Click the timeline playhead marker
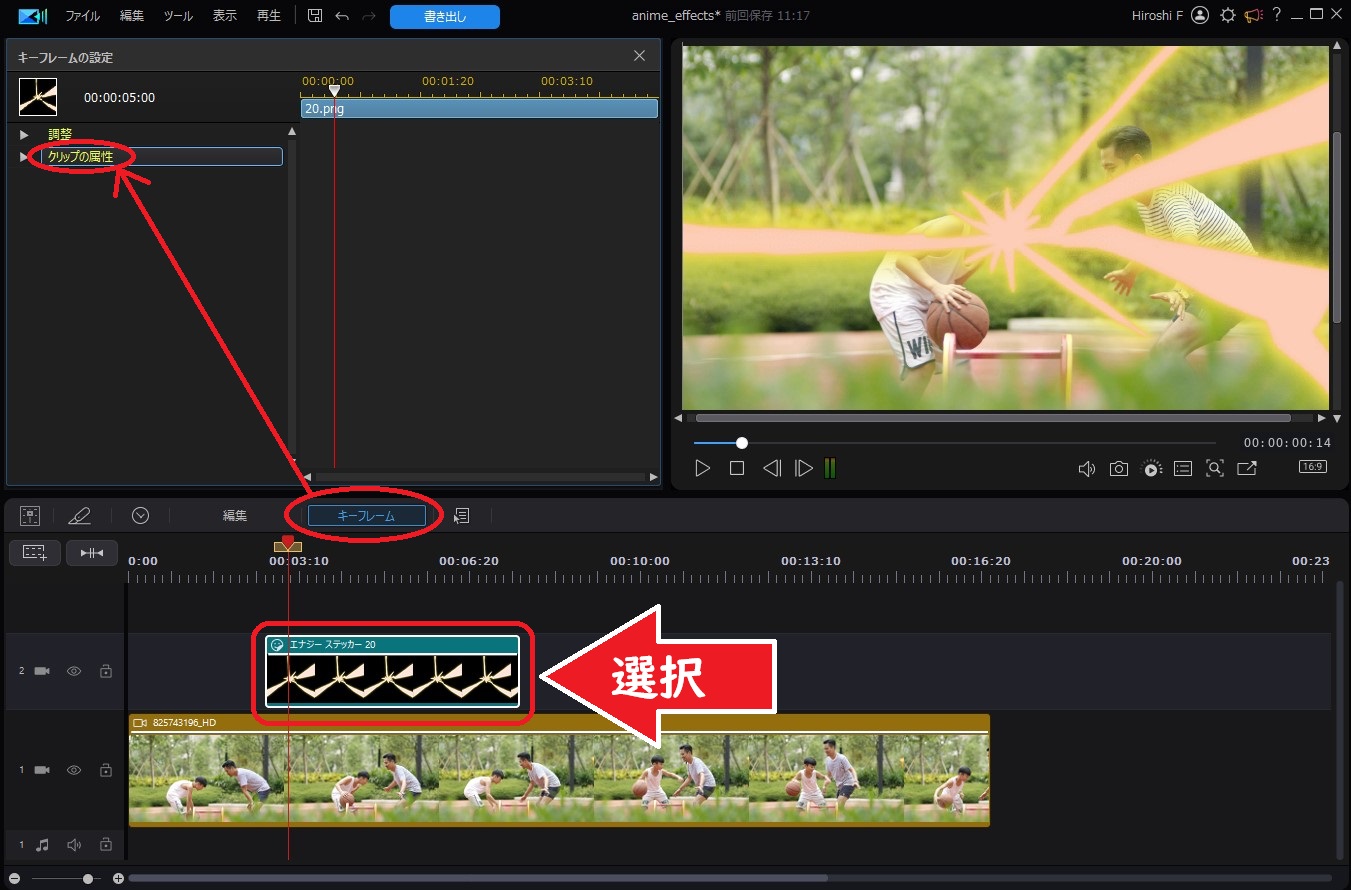 [288, 543]
